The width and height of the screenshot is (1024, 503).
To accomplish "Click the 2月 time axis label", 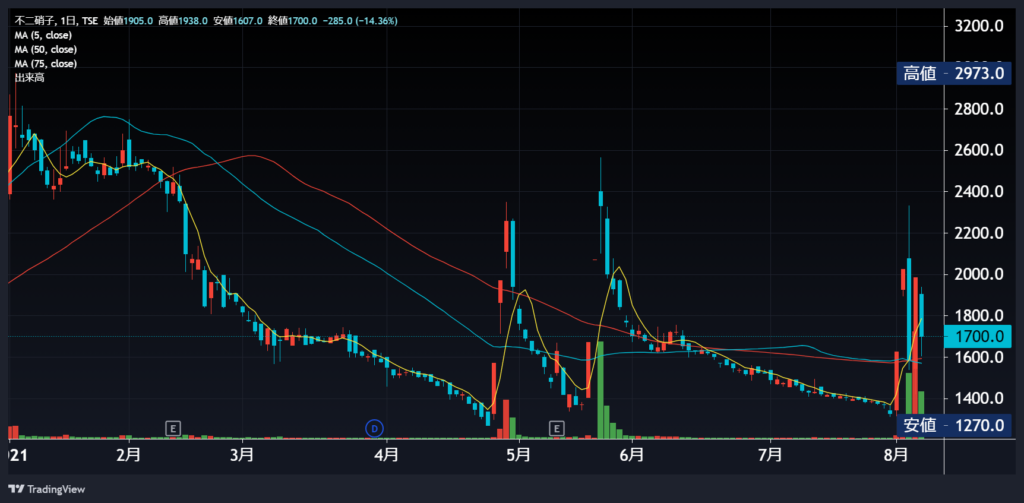I will (129, 453).
